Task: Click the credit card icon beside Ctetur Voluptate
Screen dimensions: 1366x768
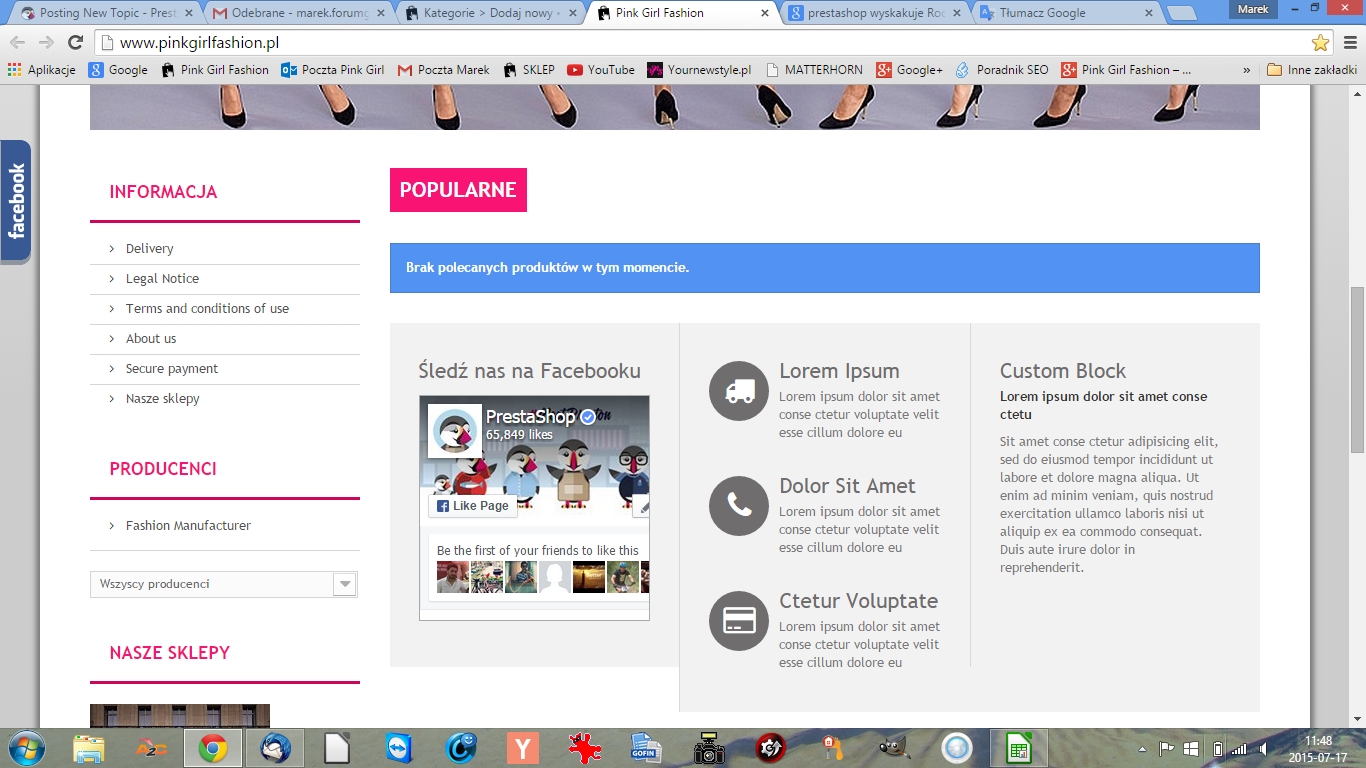Action: click(x=739, y=621)
